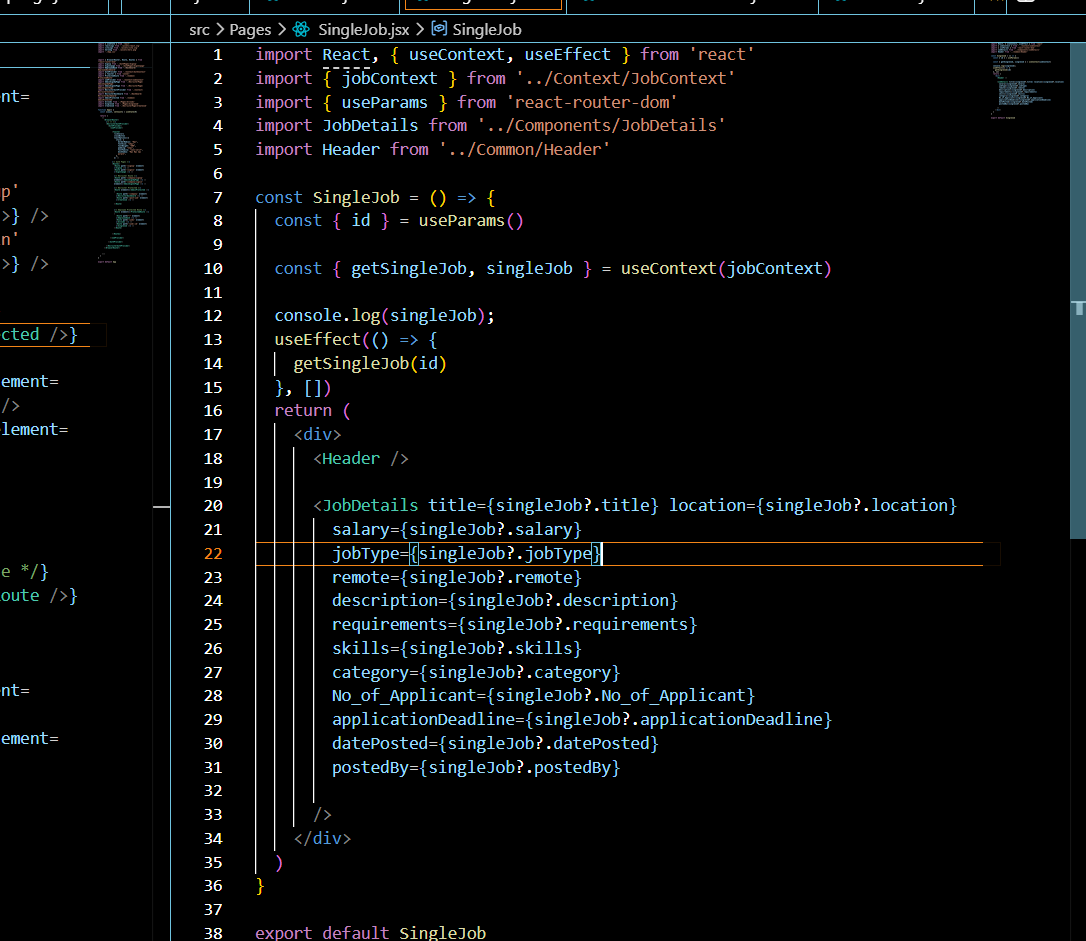1086x941 pixels.
Task: Click the '<Header />' component on line 18
Action: [x=361, y=458]
